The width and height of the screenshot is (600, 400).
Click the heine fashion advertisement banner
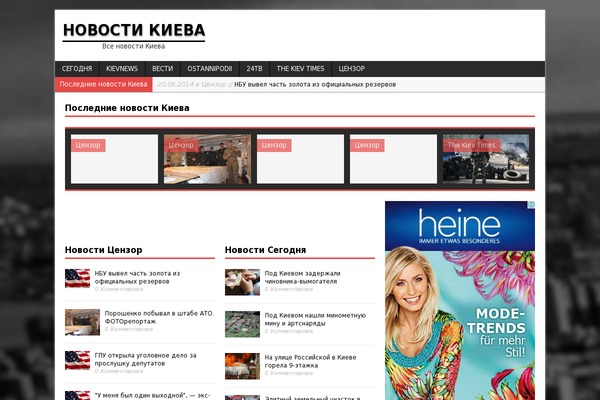click(x=460, y=300)
